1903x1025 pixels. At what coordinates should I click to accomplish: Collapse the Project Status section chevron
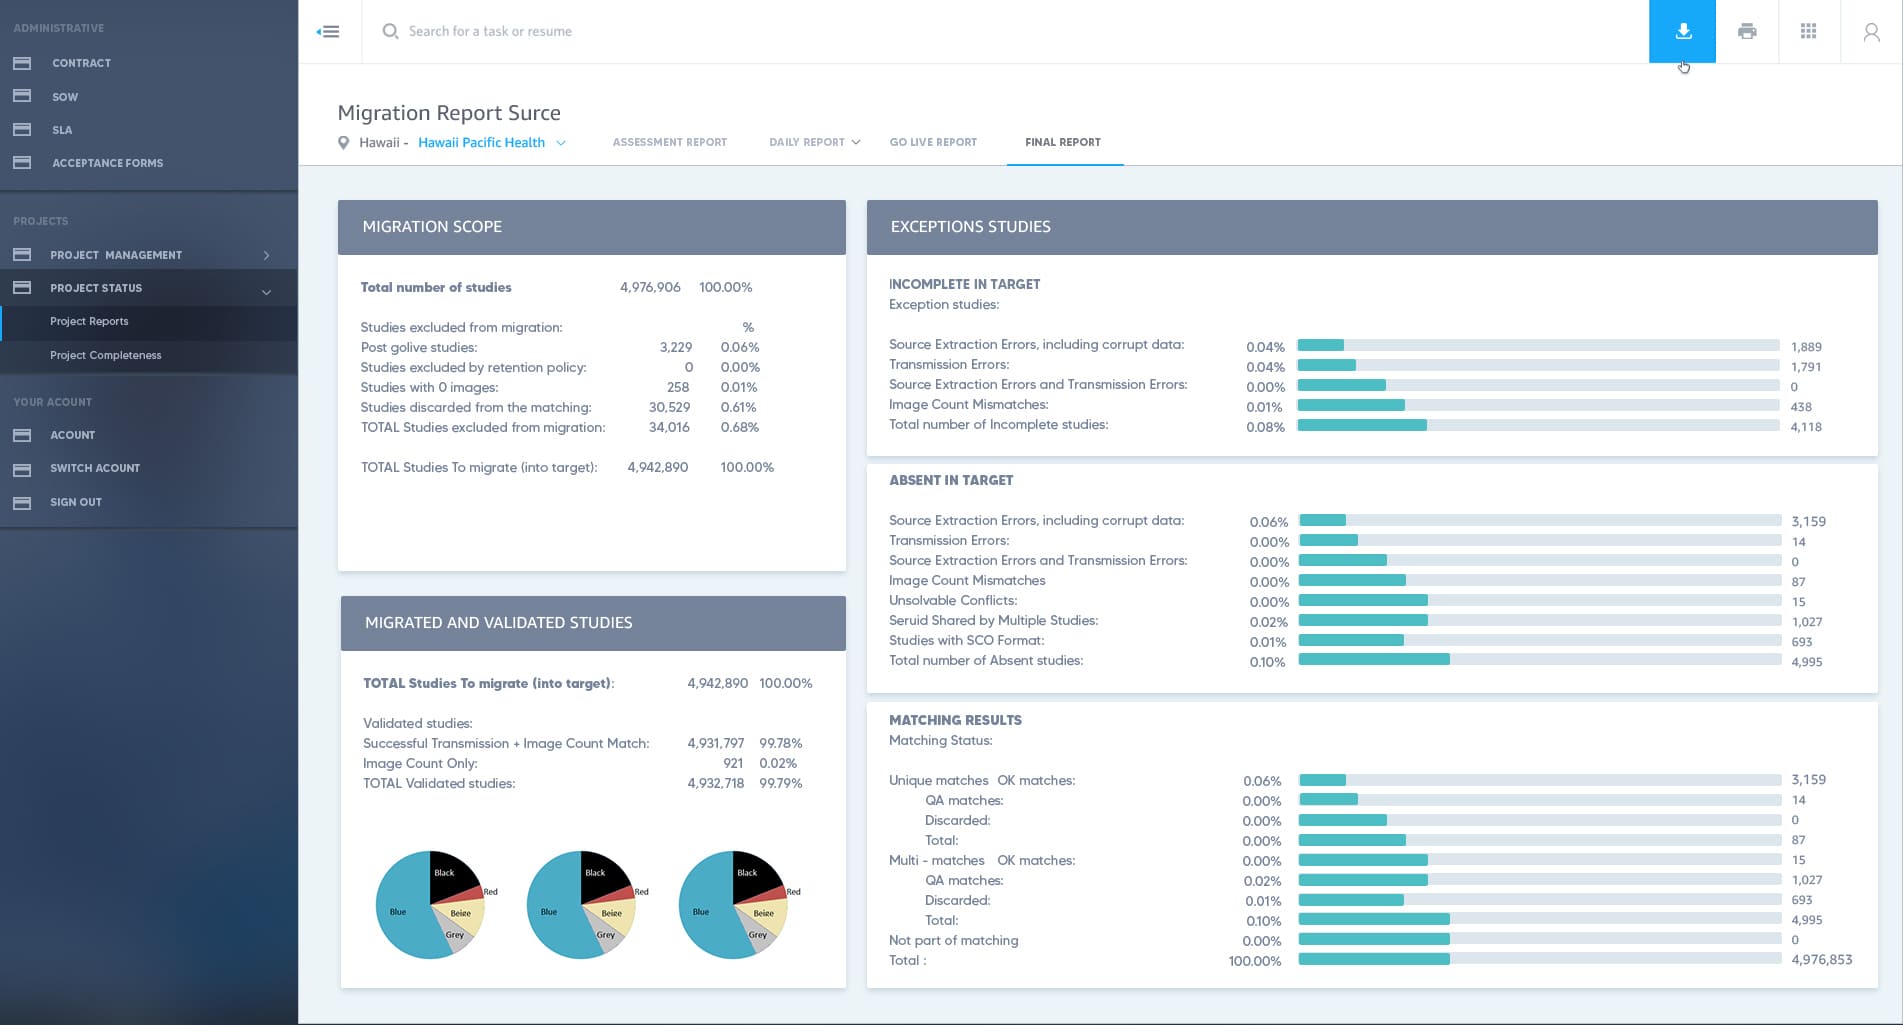266,292
